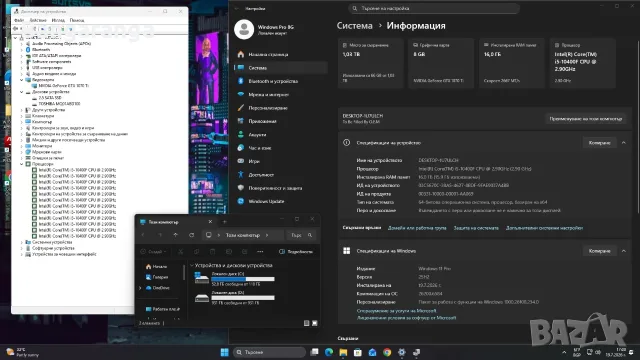Collapse Devices and drives group
This screenshot has height=360, width=640.
tap(192, 265)
